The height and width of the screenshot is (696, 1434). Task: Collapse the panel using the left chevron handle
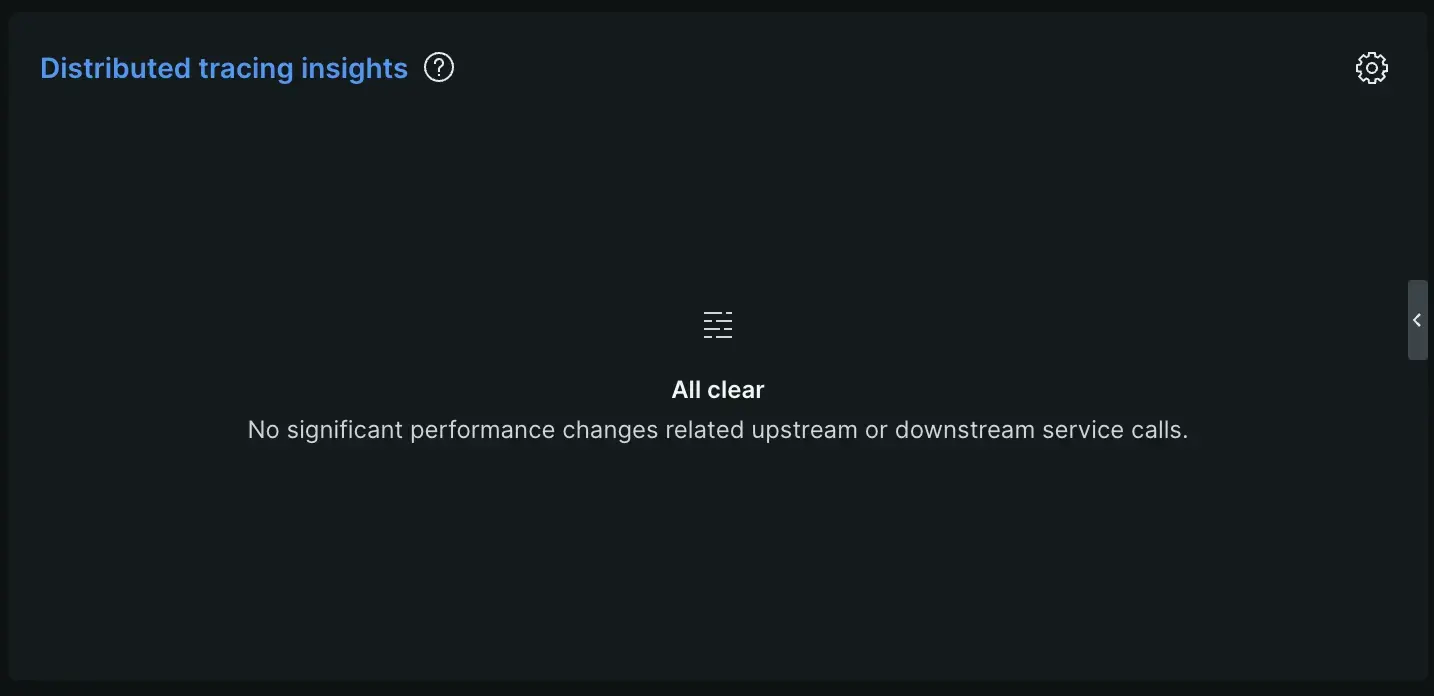click(1417, 320)
